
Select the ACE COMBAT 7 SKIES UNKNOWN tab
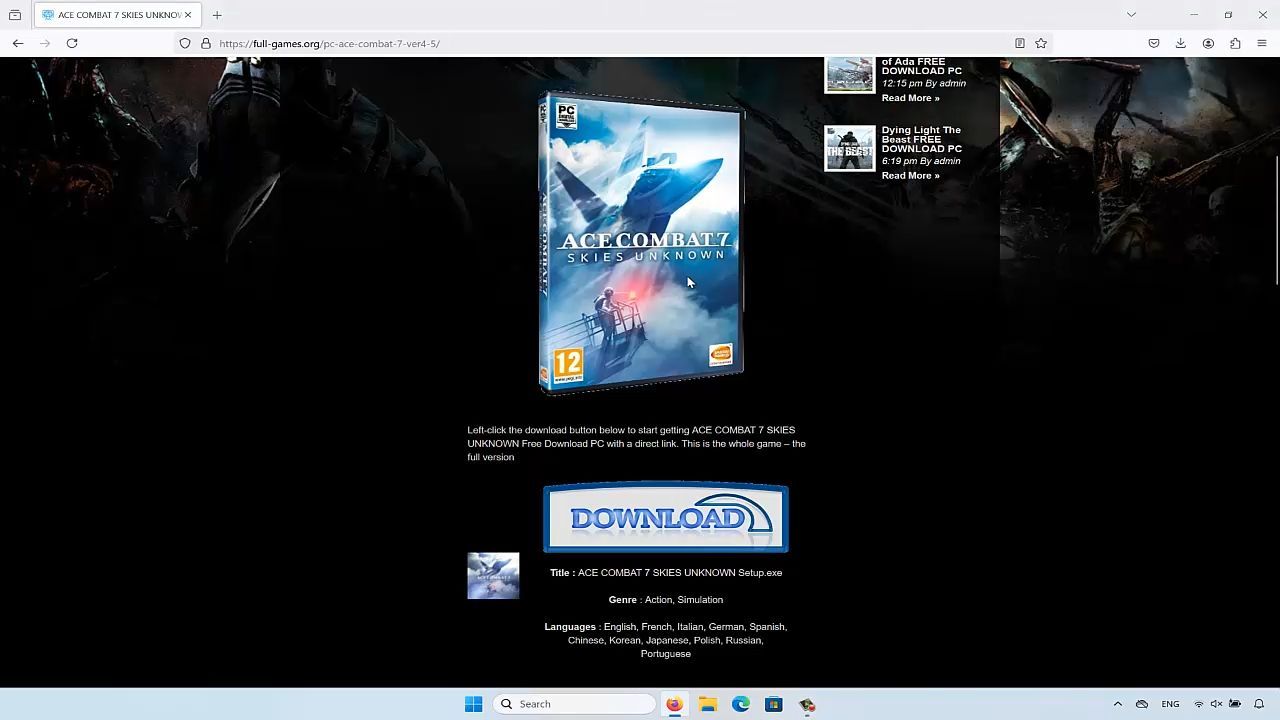click(x=117, y=15)
